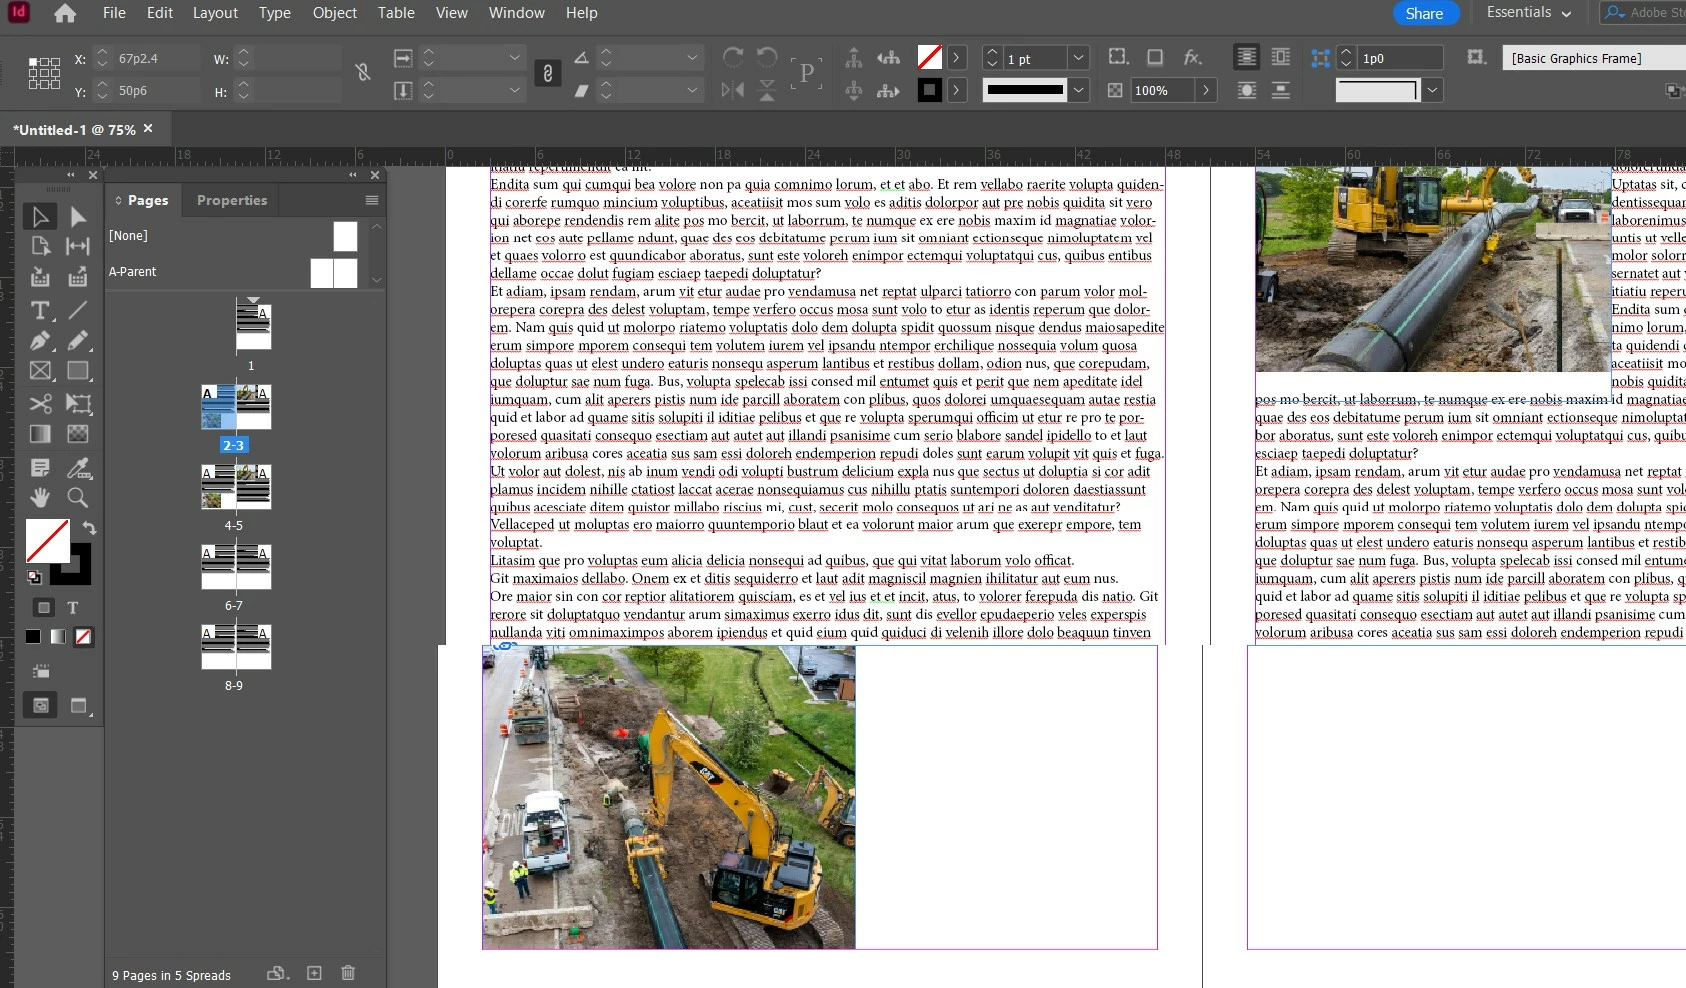
Task: Open the Basic Graphics Frame object style list
Action: (x=1594, y=58)
